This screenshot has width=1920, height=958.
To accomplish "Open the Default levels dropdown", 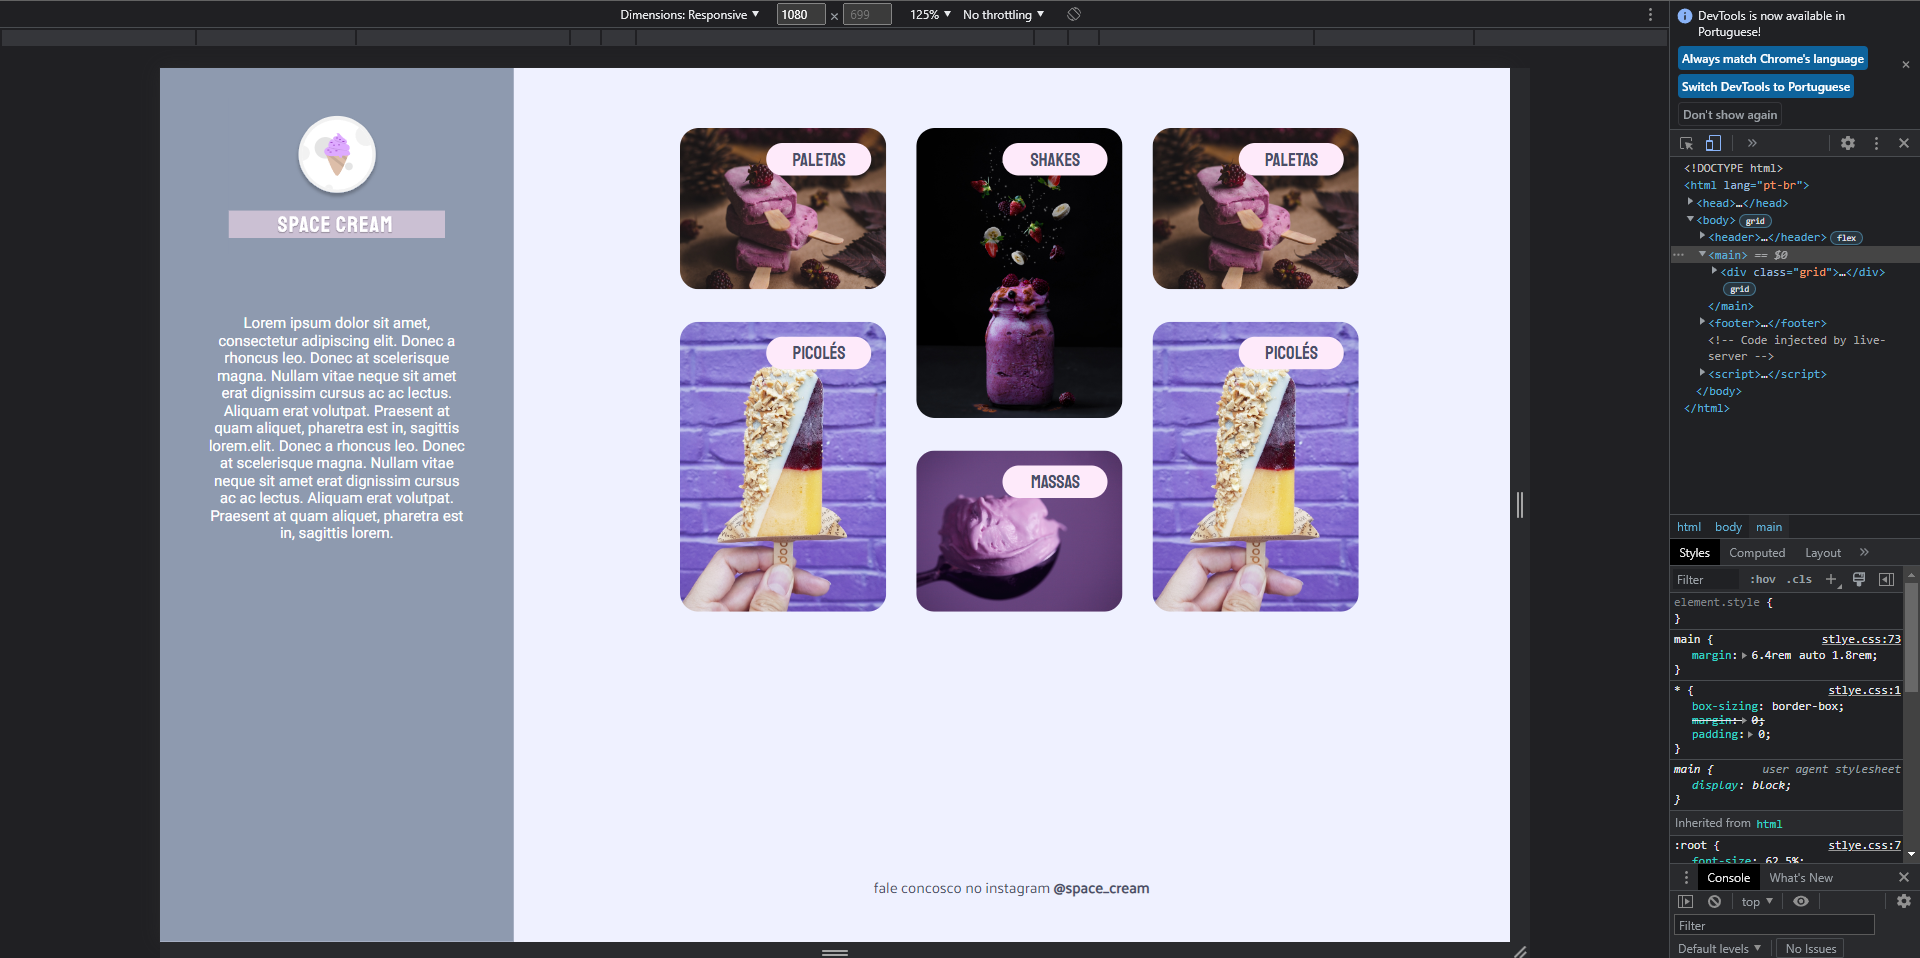I will pyautogui.click(x=1719, y=949).
